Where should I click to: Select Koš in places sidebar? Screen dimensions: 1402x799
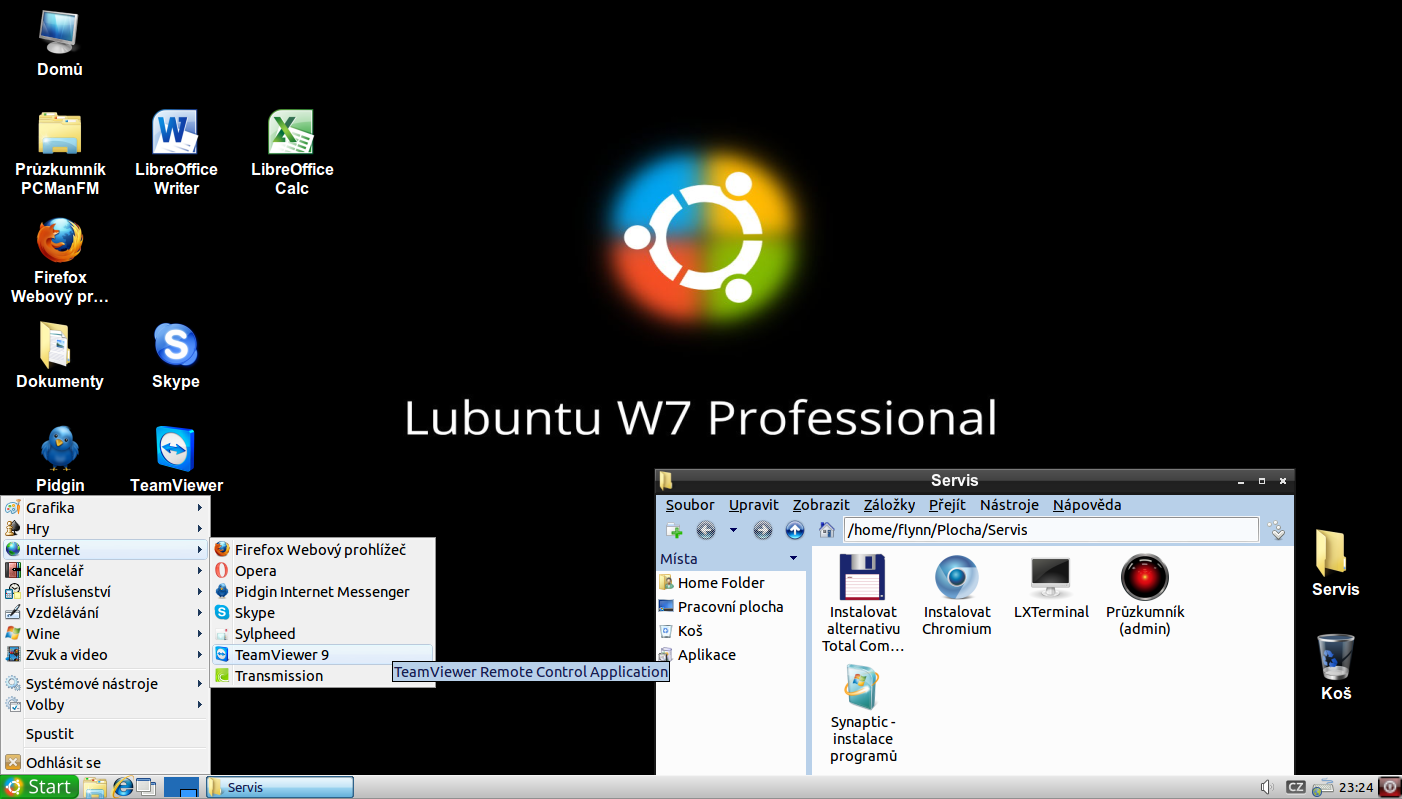pyautogui.click(x=731, y=631)
